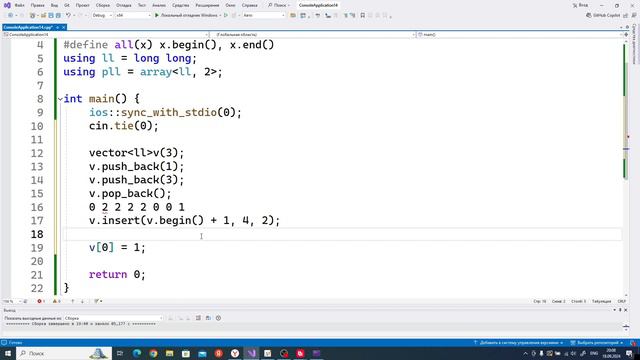640x360 pixels.
Task: Open the Отладка menu
Action: 123,5
